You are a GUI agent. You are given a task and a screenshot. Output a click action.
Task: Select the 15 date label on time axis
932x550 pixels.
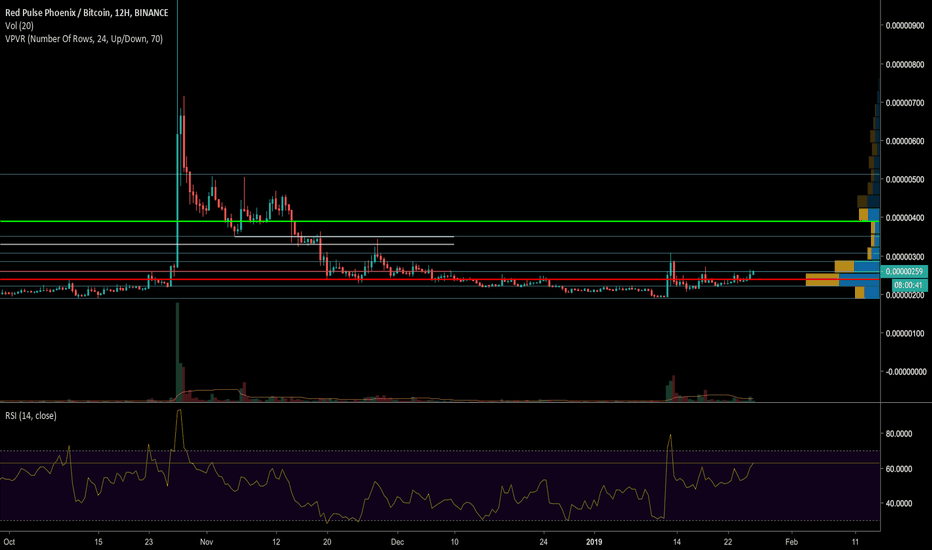click(99, 542)
